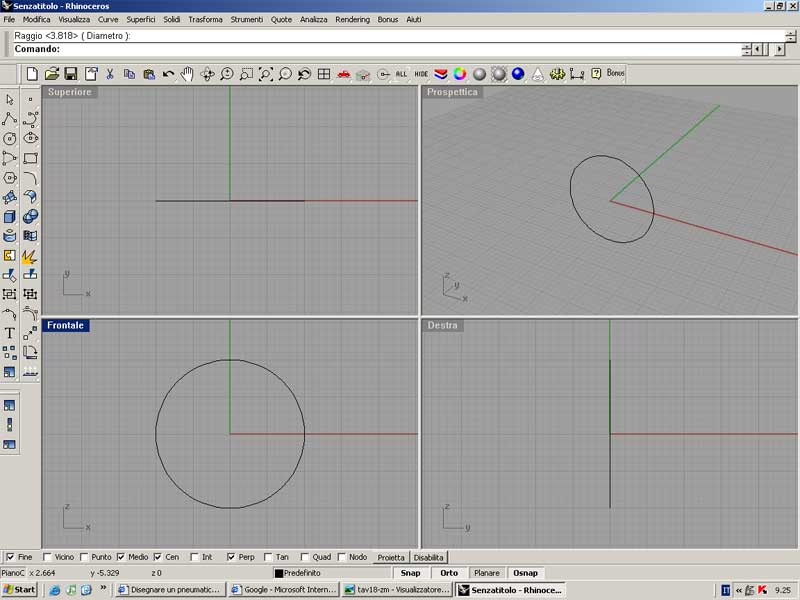Uncheck the Medio osnap checkbox
800x600 pixels.
coord(121,557)
